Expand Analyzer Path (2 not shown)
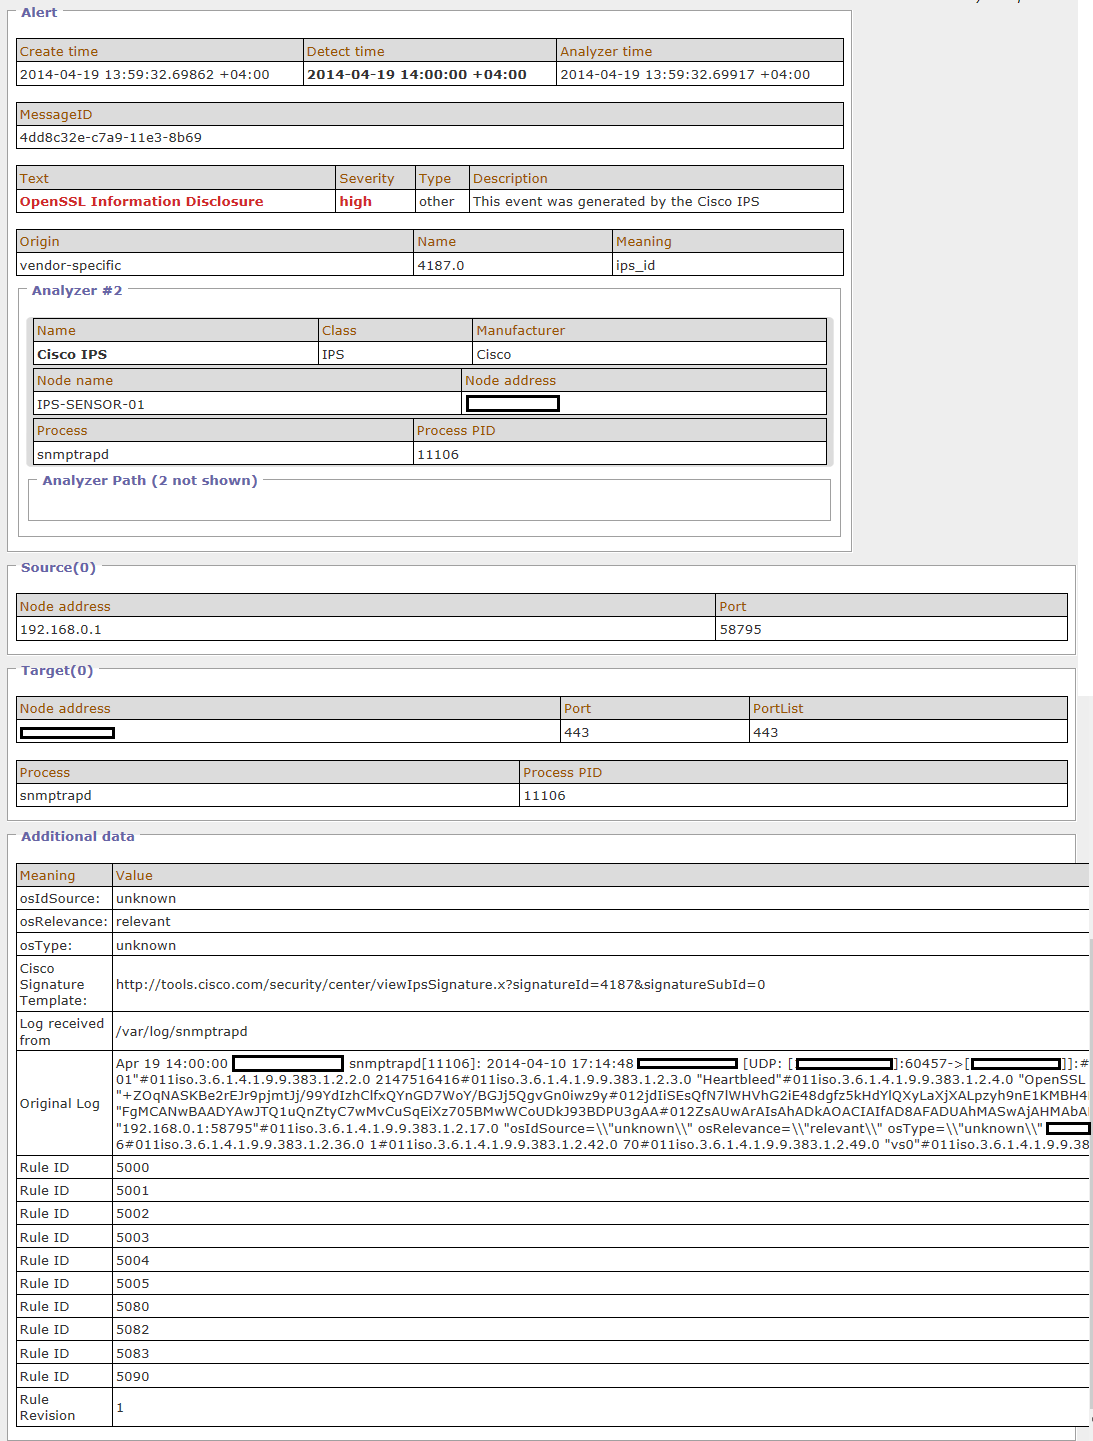The image size is (1093, 1441). 150,481
